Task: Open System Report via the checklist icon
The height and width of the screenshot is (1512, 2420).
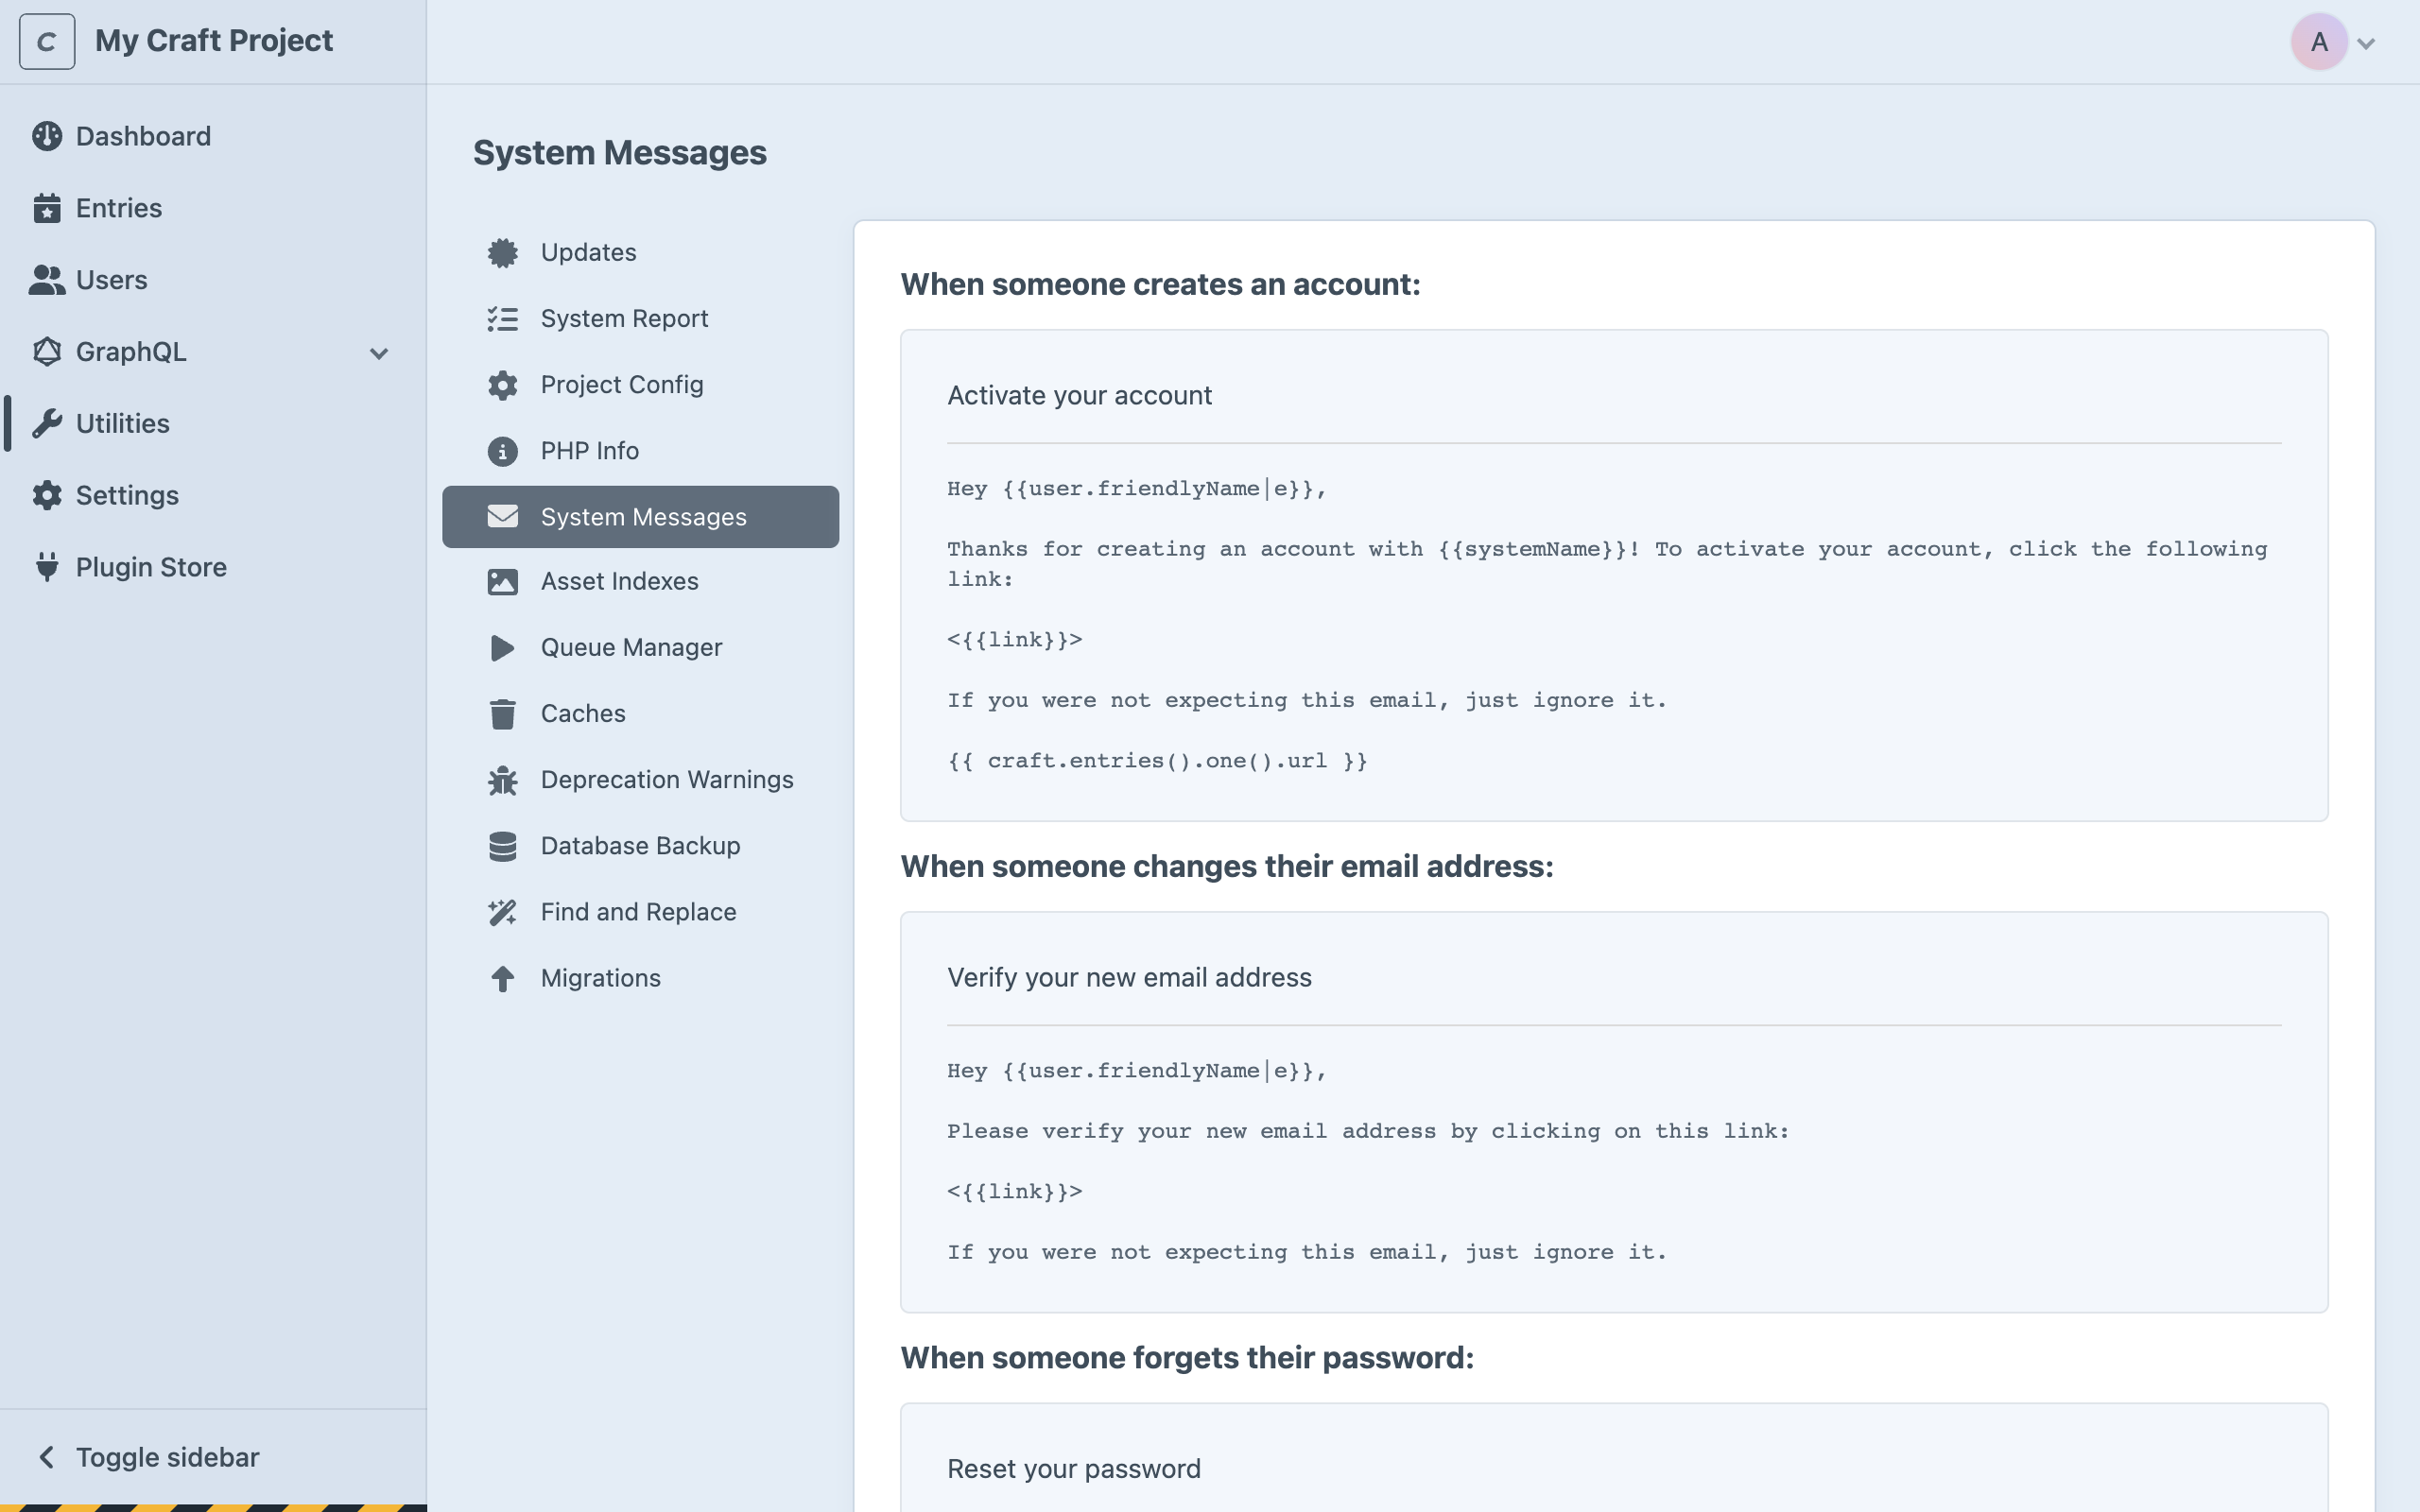Action: tap(502, 318)
